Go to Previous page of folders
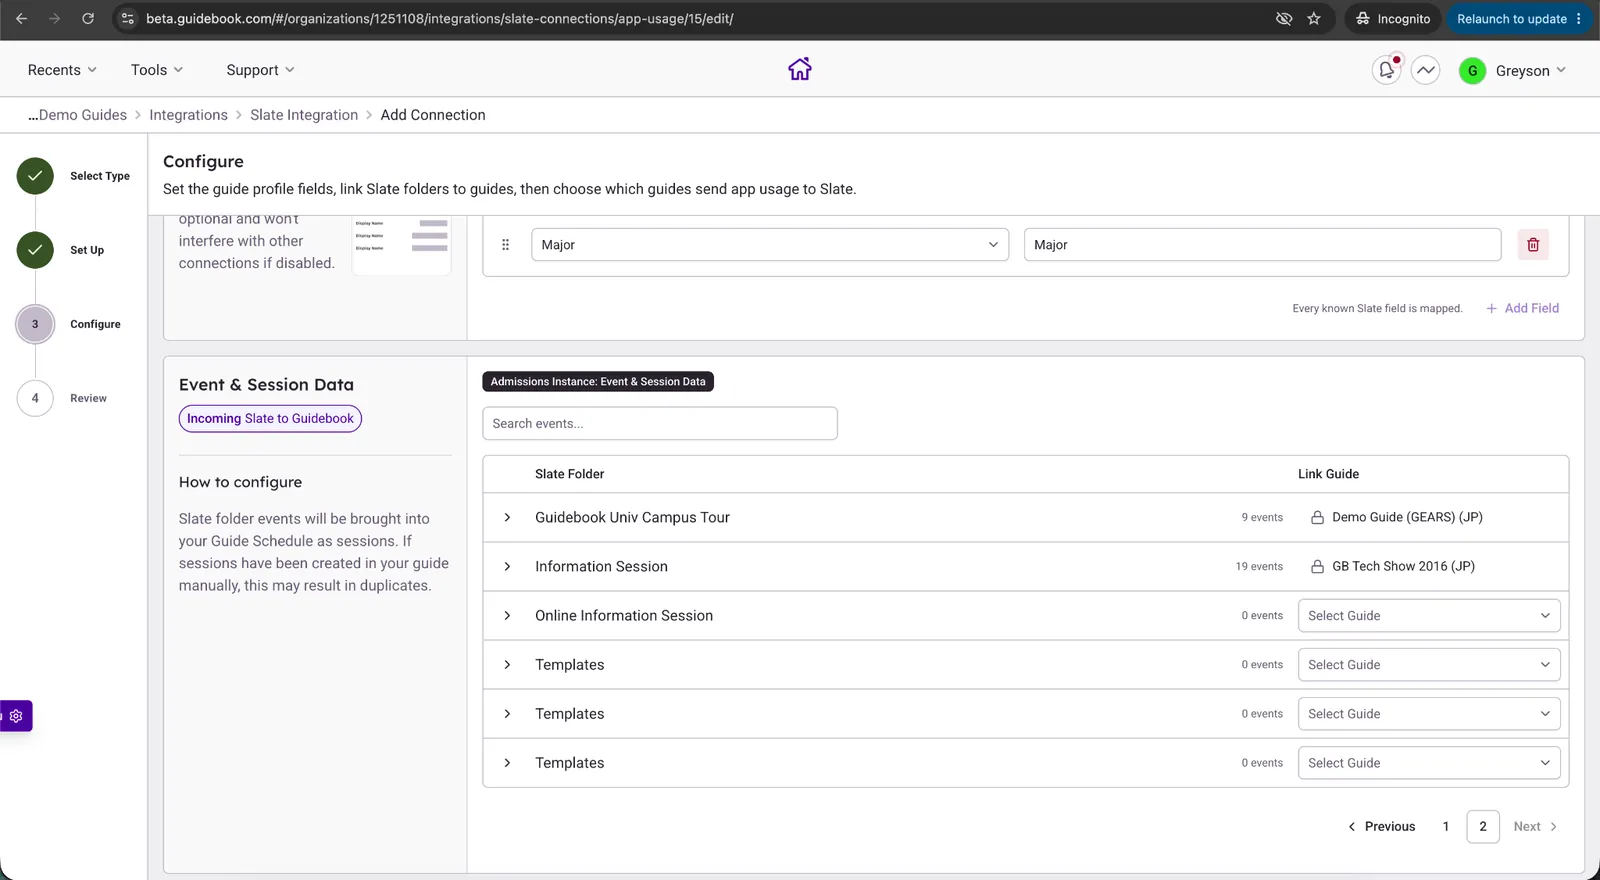Viewport: 1600px width, 880px height. pyautogui.click(x=1382, y=827)
